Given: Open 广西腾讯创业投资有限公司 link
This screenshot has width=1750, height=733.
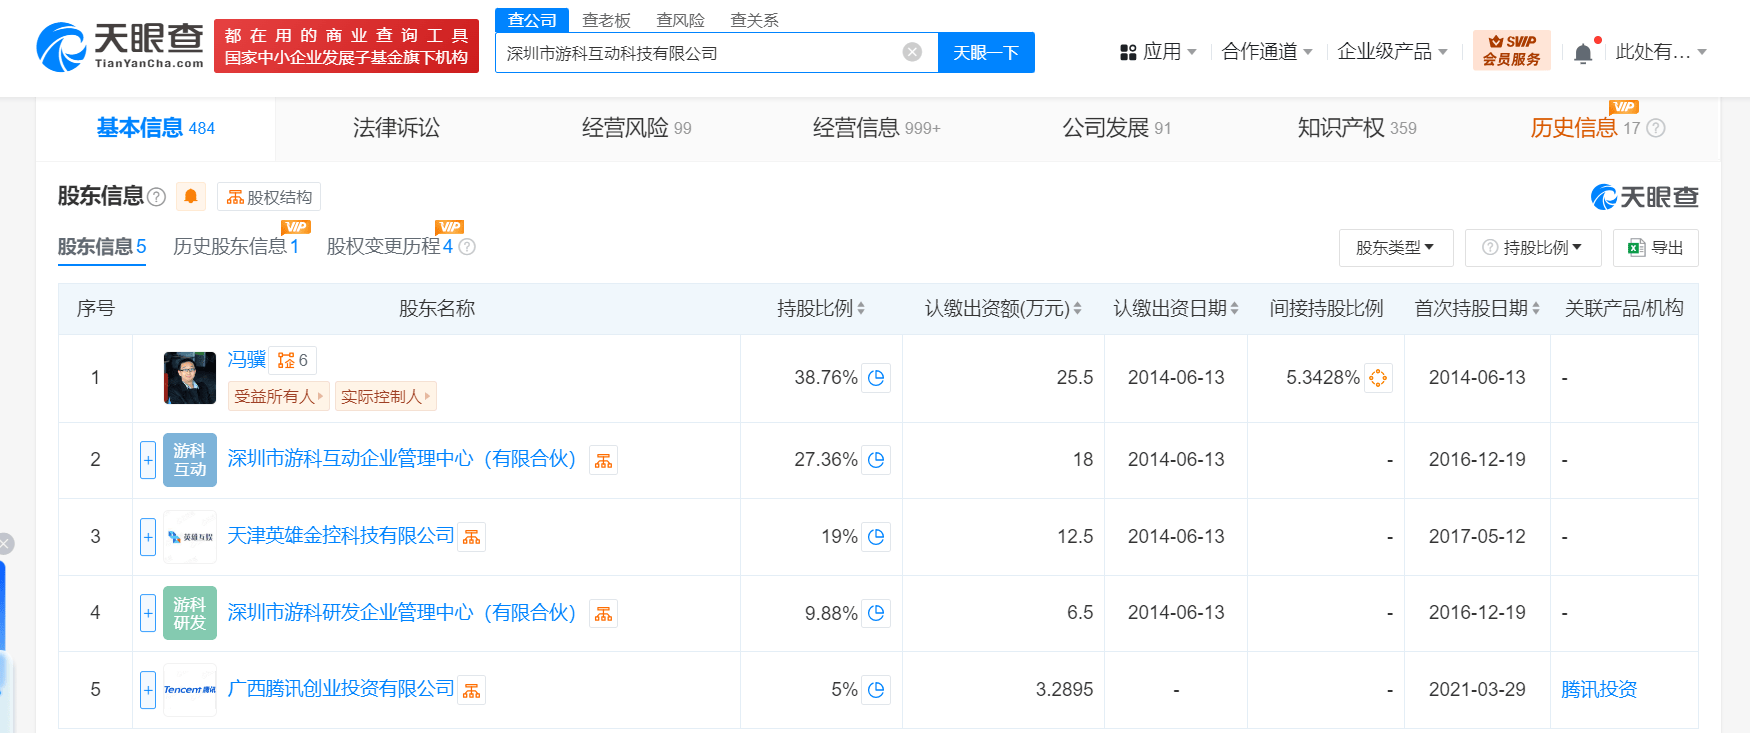Looking at the screenshot, I should pyautogui.click(x=340, y=689).
